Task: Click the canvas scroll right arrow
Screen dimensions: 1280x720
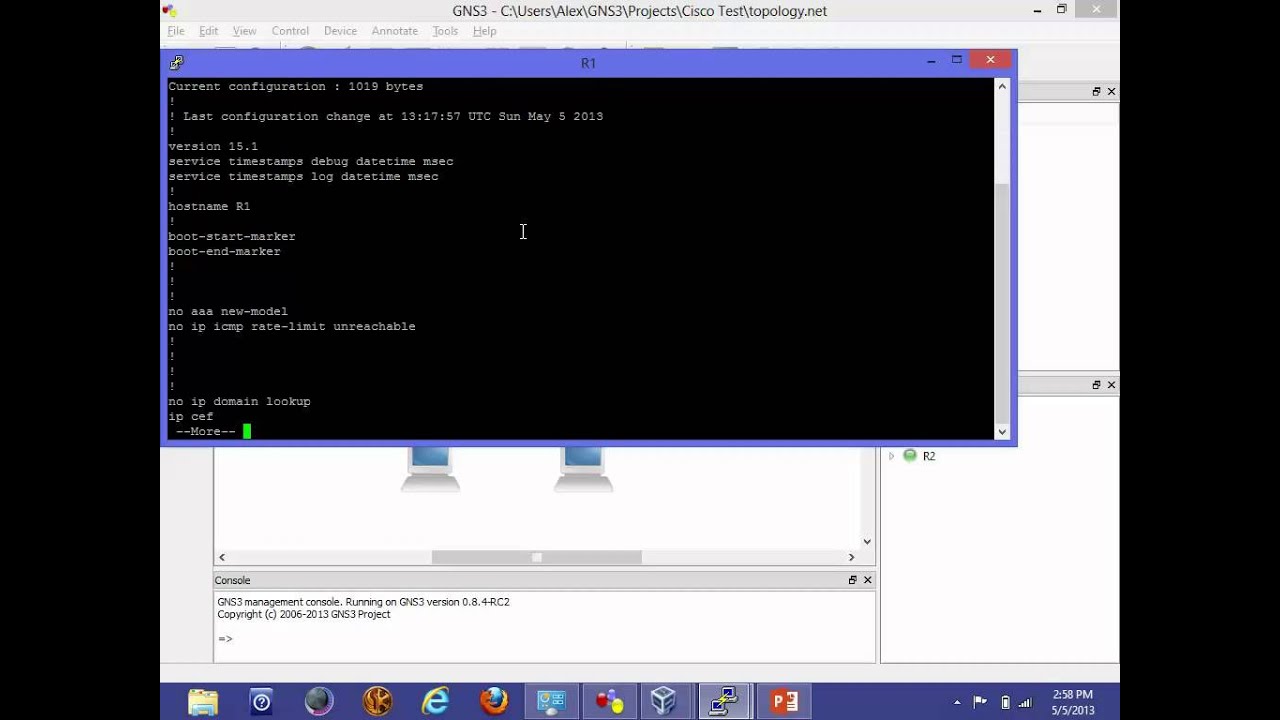Action: pyautogui.click(x=852, y=557)
